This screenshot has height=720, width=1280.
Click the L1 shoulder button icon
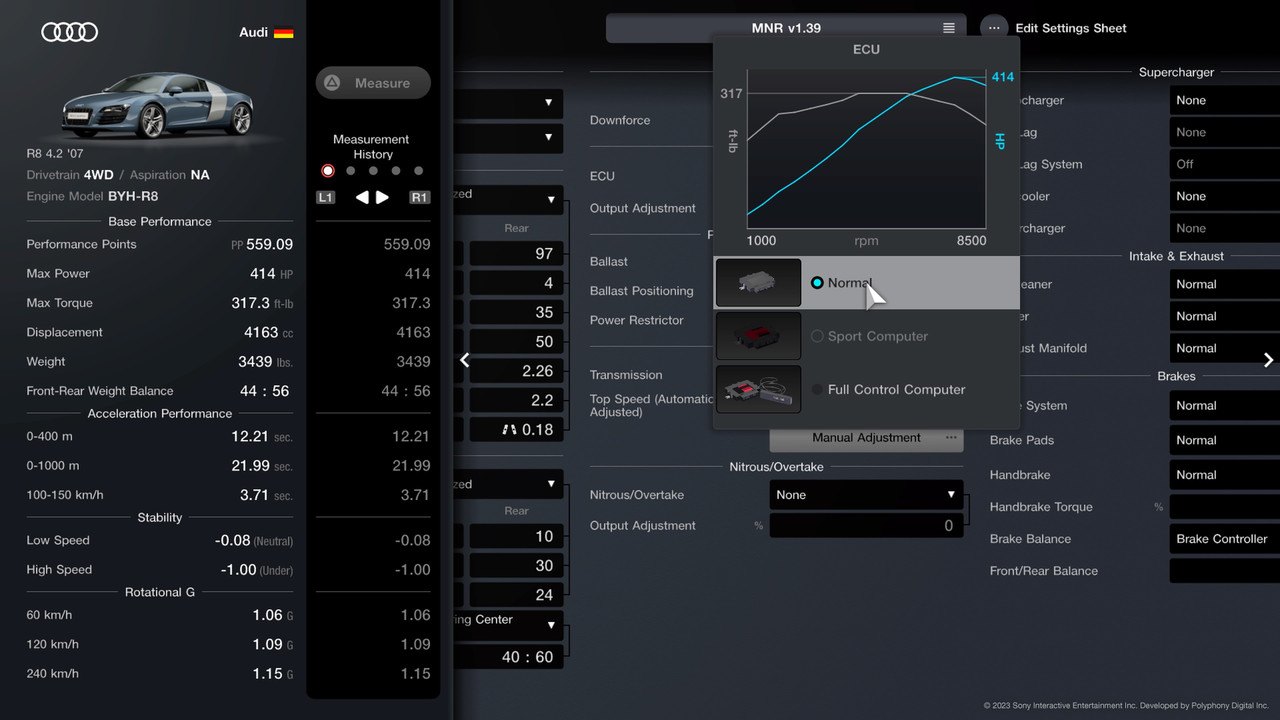pyautogui.click(x=325, y=197)
